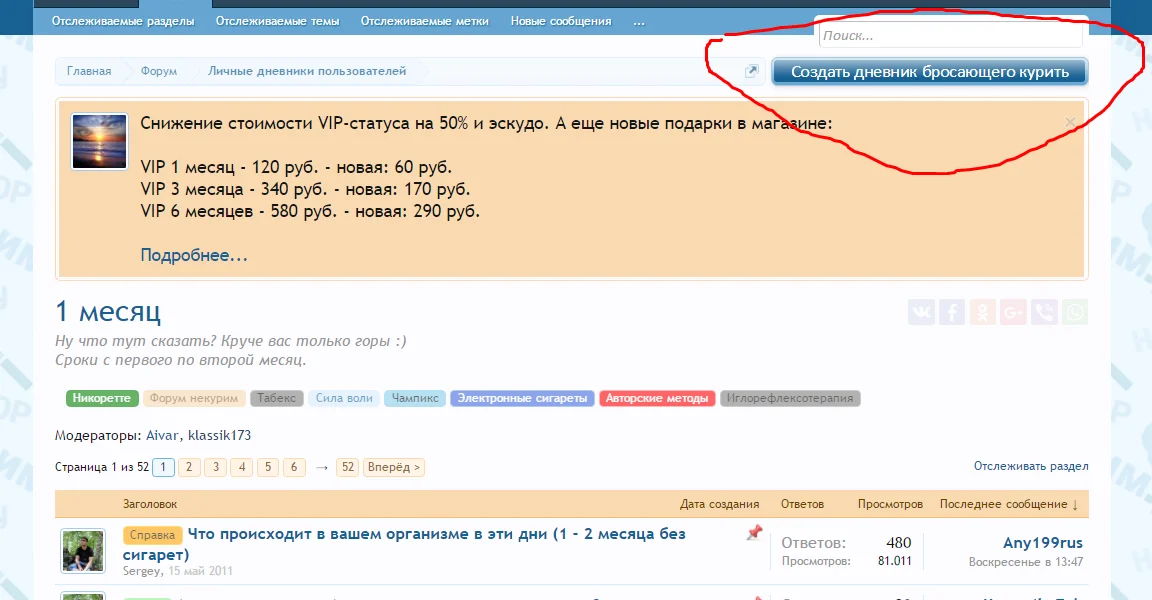Open Sergey's avatar in first thread

tap(82, 550)
